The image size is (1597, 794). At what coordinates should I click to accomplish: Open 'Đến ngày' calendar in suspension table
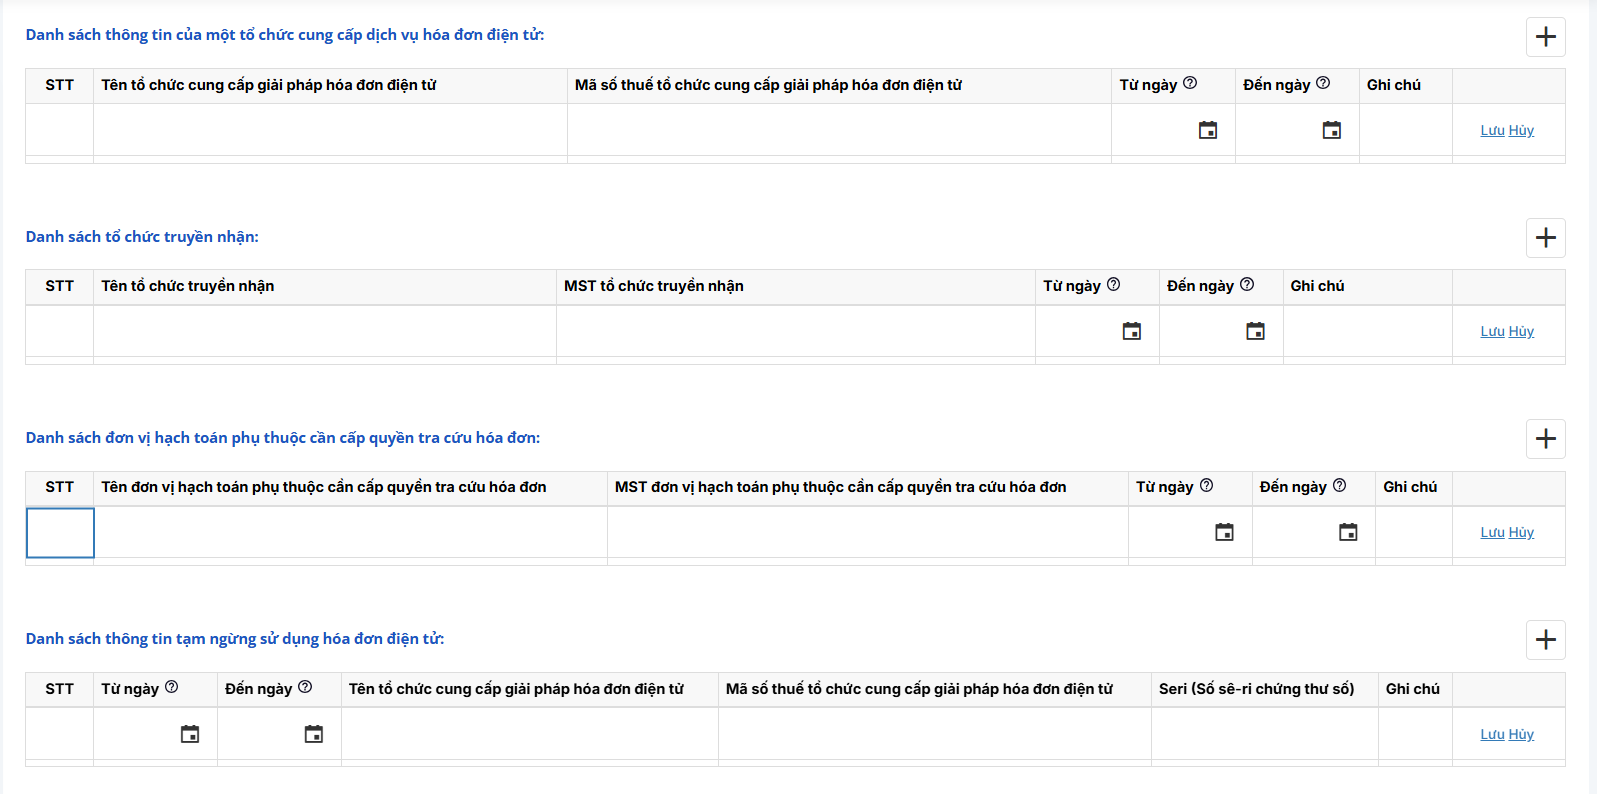click(313, 734)
